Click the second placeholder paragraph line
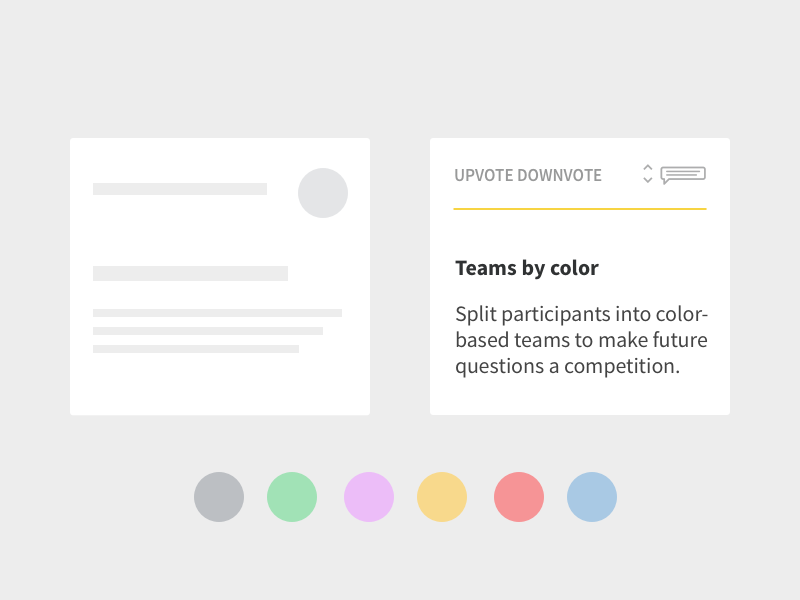The height and width of the screenshot is (600, 800). click(208, 331)
